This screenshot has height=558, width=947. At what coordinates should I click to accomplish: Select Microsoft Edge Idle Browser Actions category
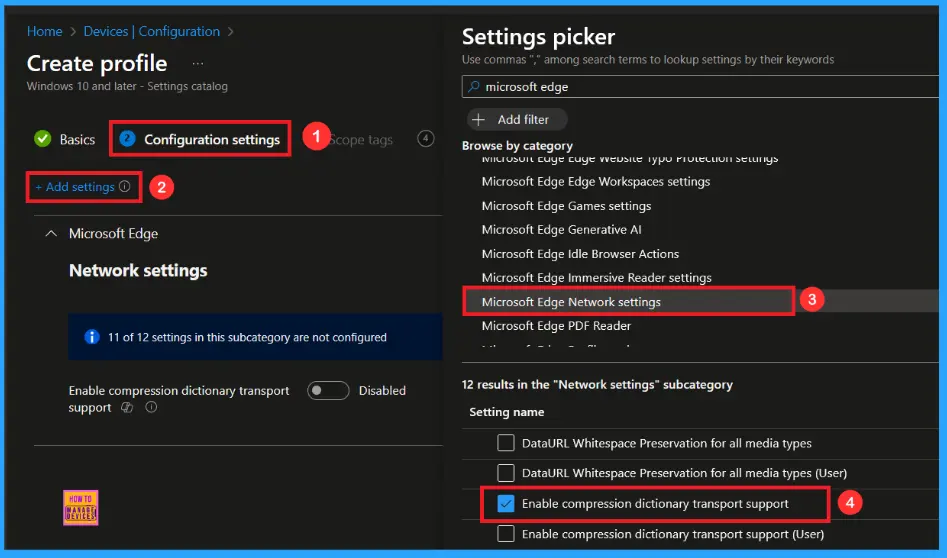(580, 254)
